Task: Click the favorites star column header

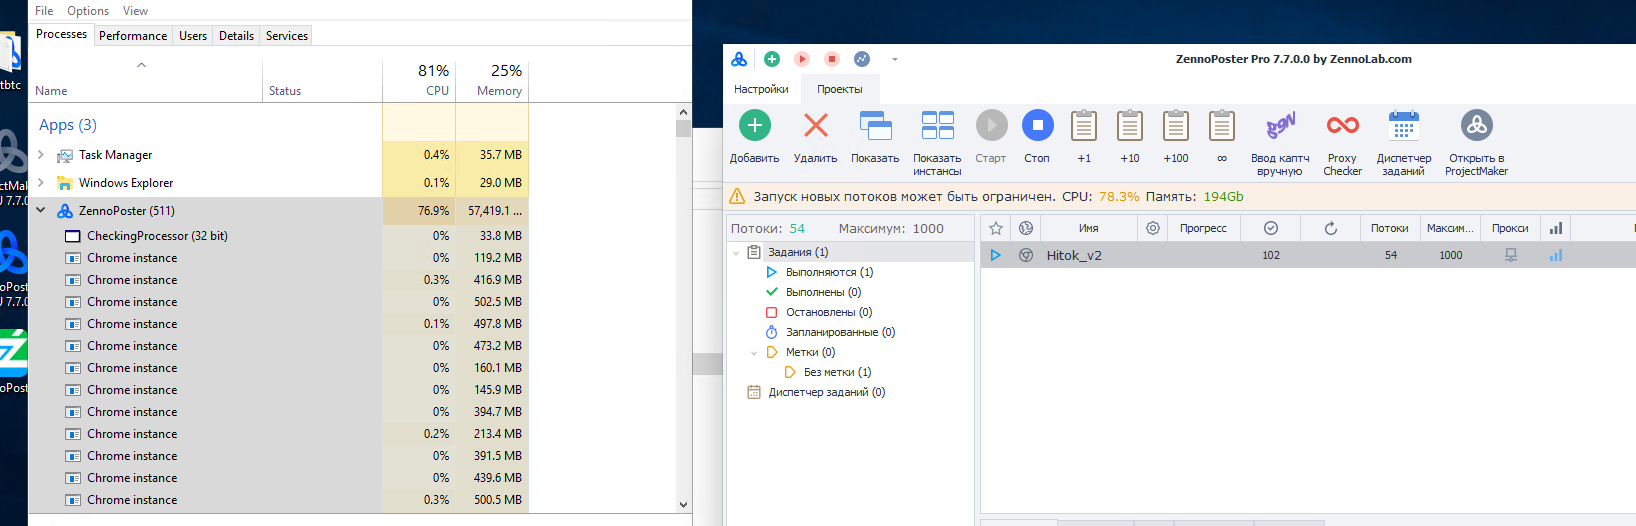Action: [996, 228]
